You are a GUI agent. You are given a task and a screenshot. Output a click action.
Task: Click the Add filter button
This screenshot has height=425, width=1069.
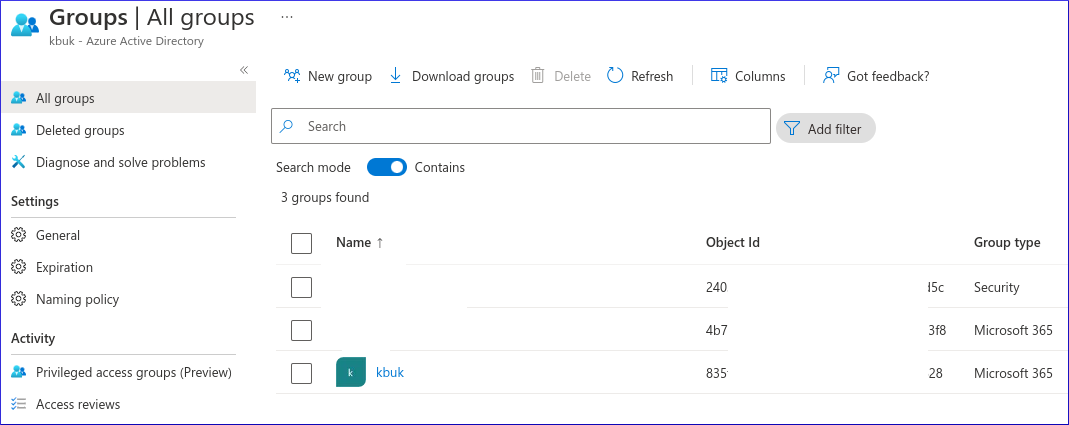826,128
